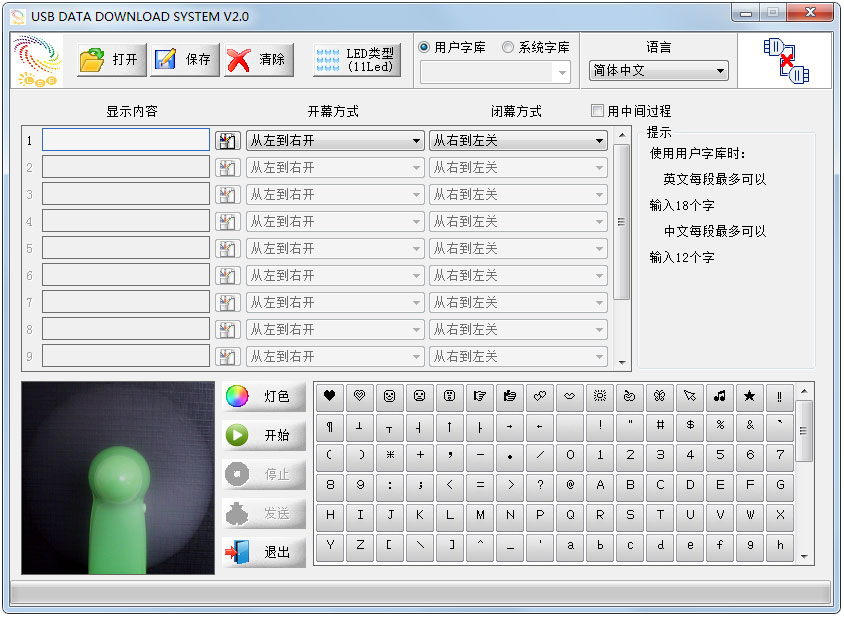Insert the sad face symbol
This screenshot has height=617, width=844.
(x=420, y=396)
